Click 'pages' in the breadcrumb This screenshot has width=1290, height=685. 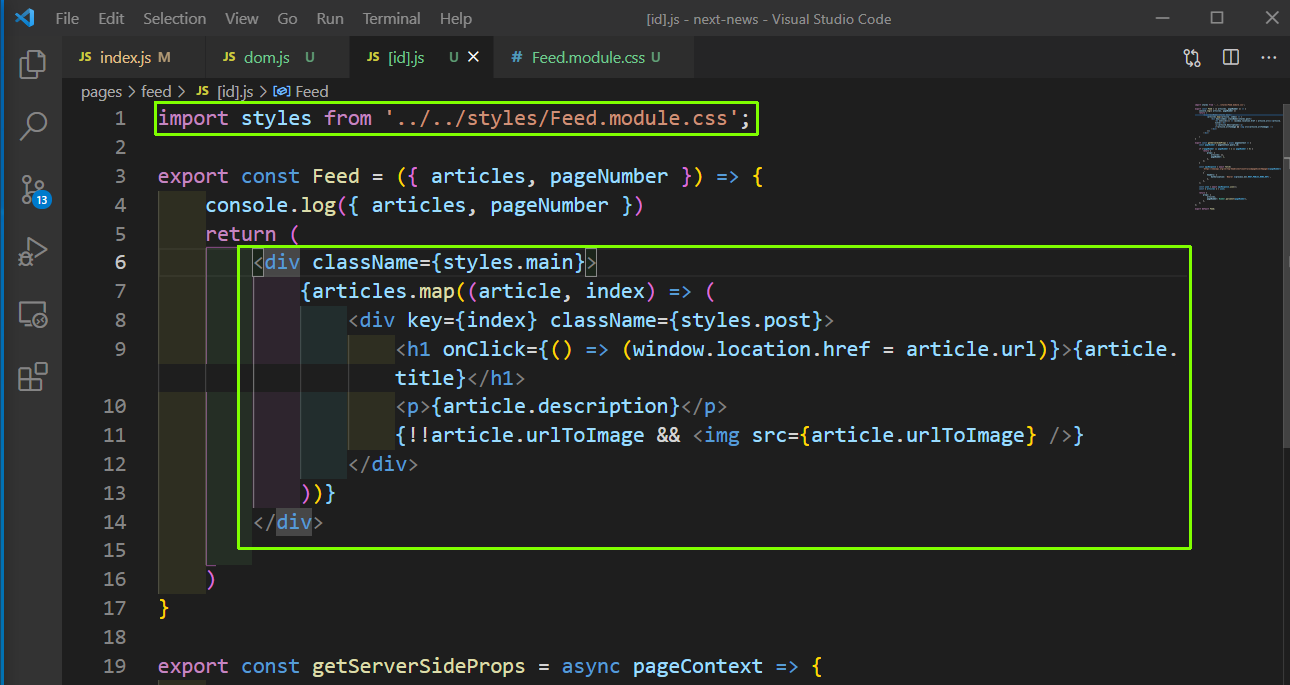tap(101, 91)
